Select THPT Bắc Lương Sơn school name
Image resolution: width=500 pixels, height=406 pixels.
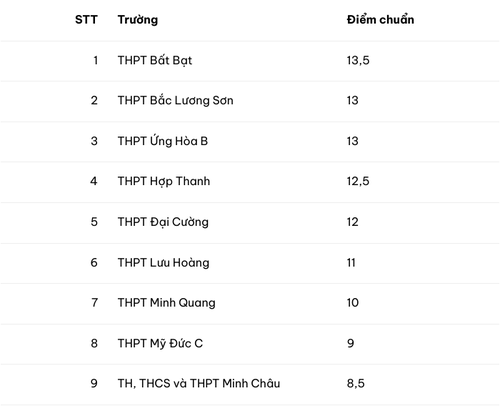175,100
